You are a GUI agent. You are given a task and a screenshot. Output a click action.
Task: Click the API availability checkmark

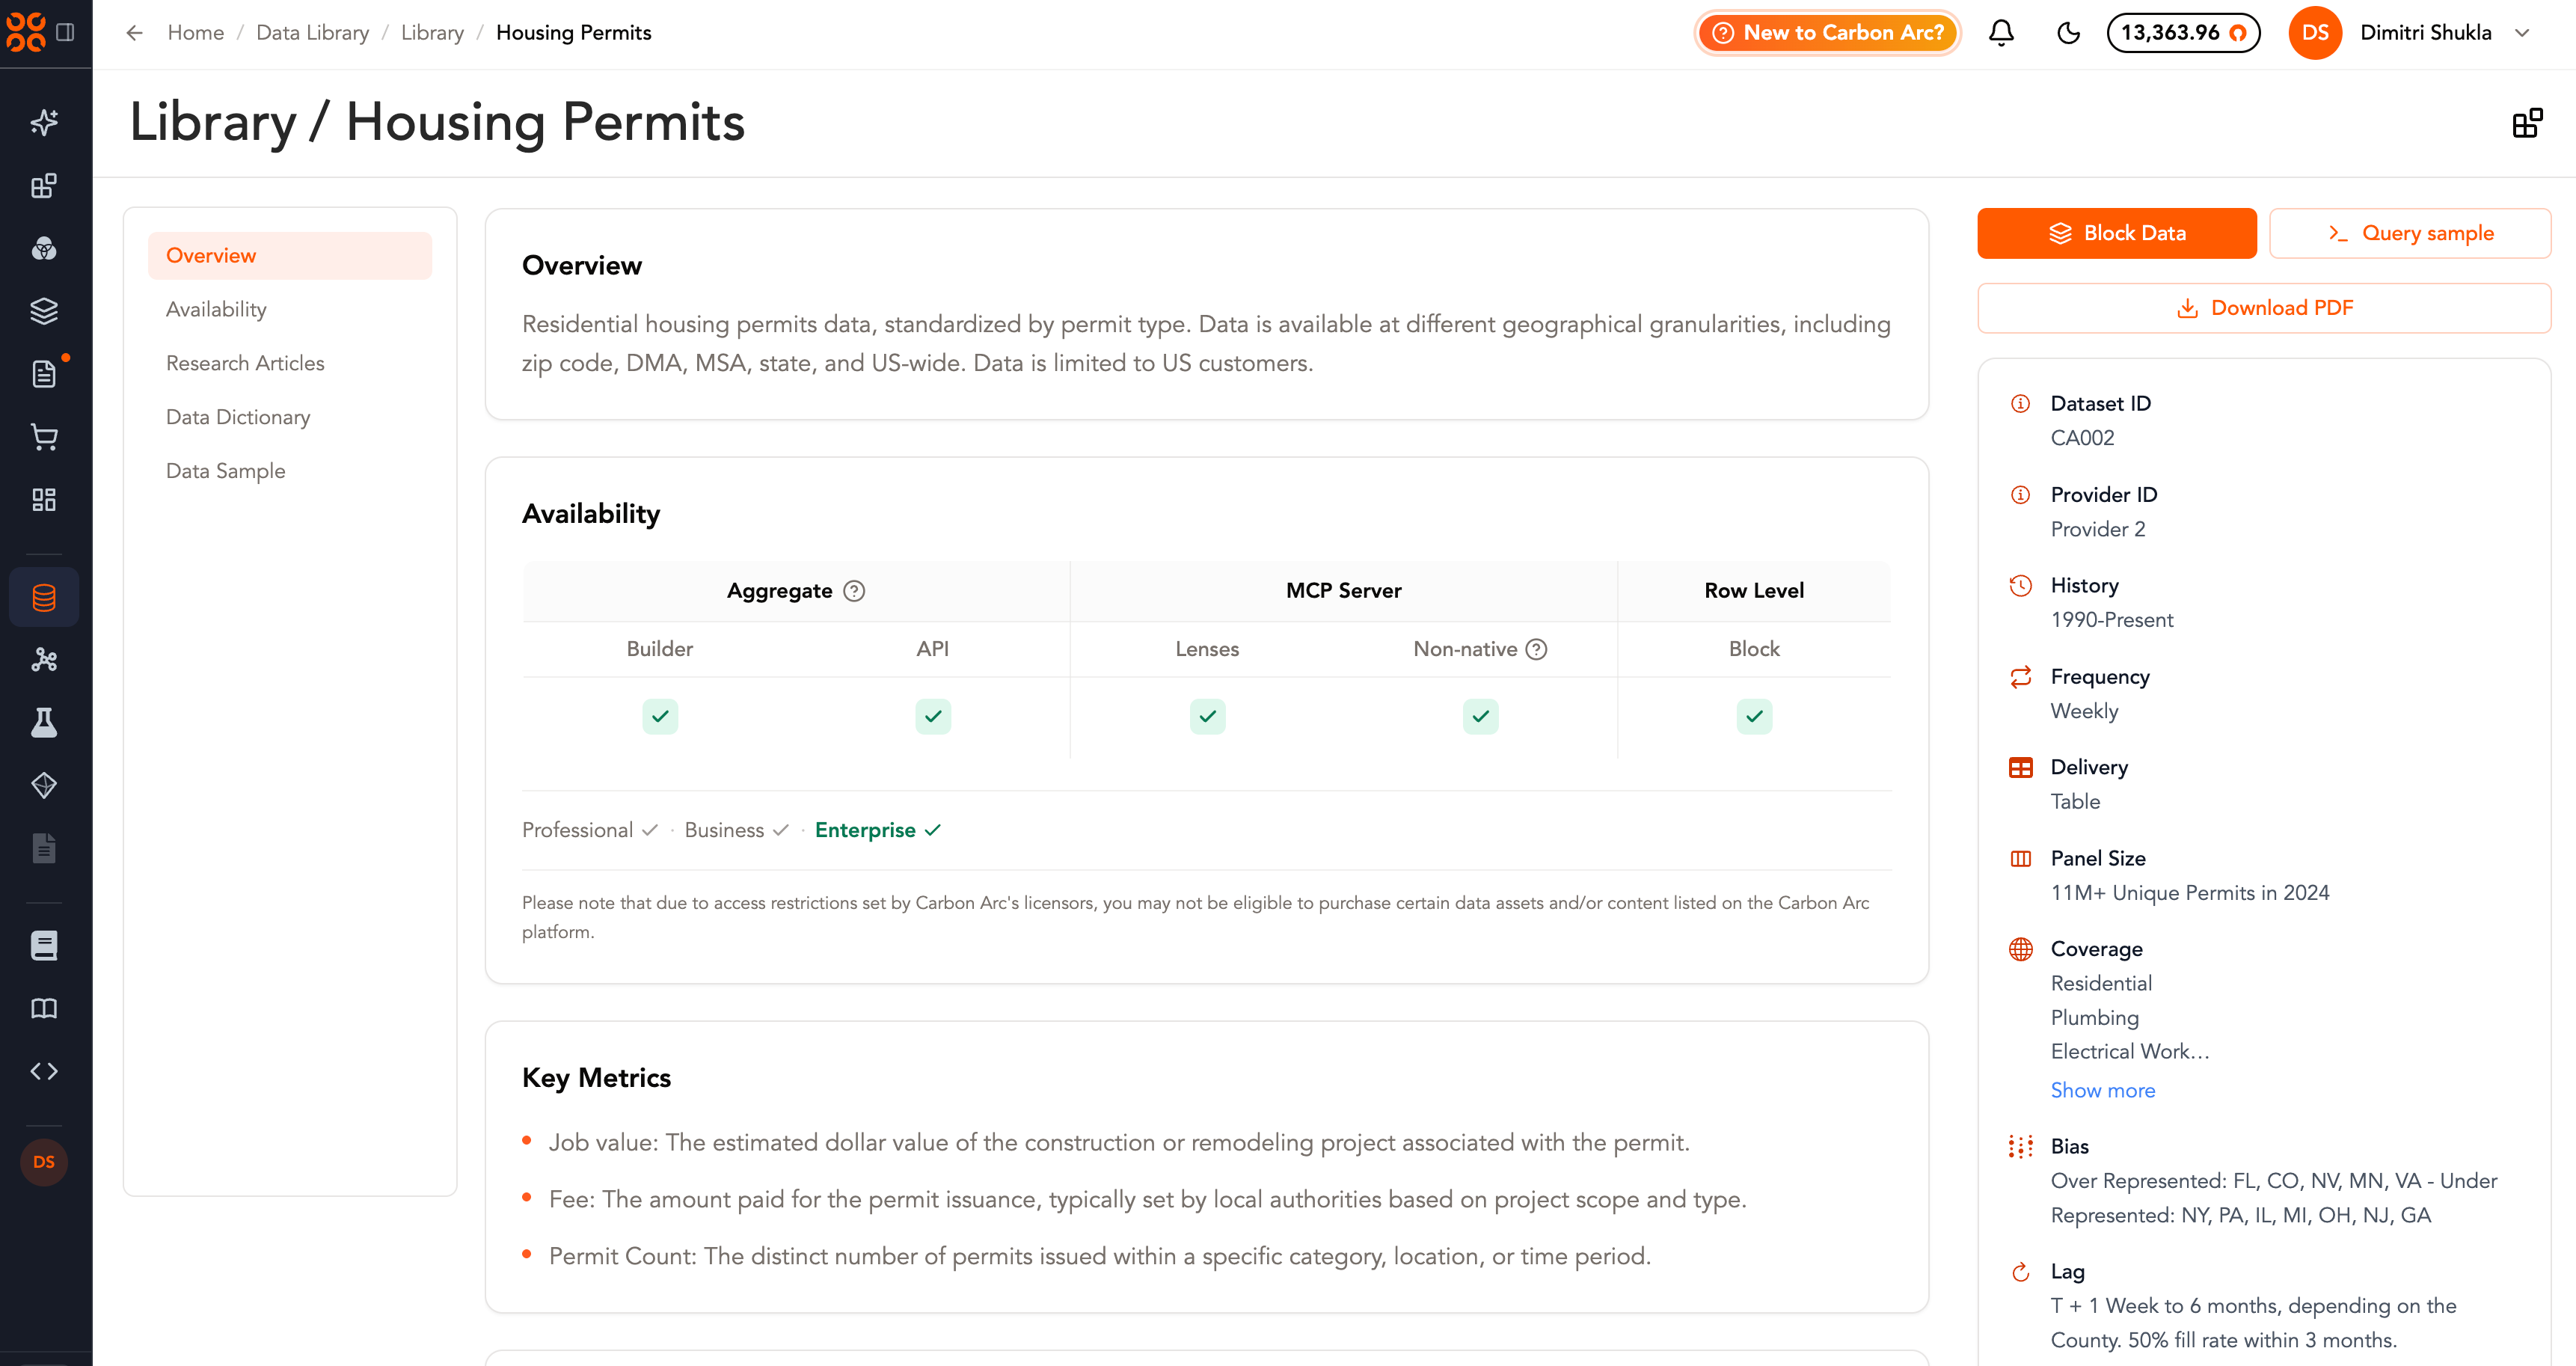pyautogui.click(x=933, y=717)
